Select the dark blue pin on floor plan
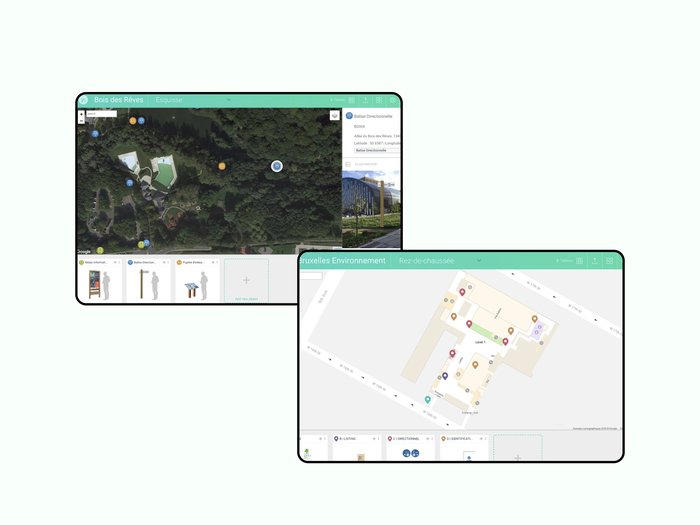 coord(444,375)
